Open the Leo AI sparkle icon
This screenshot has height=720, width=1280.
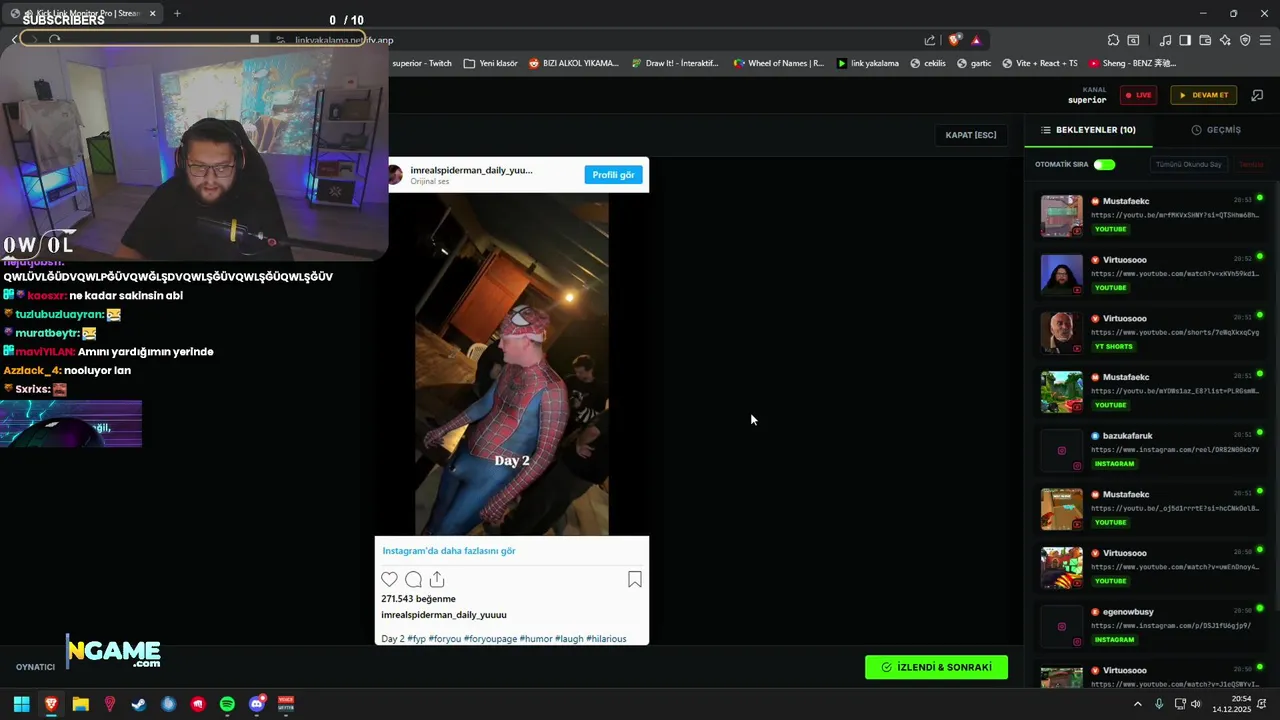click(1225, 40)
